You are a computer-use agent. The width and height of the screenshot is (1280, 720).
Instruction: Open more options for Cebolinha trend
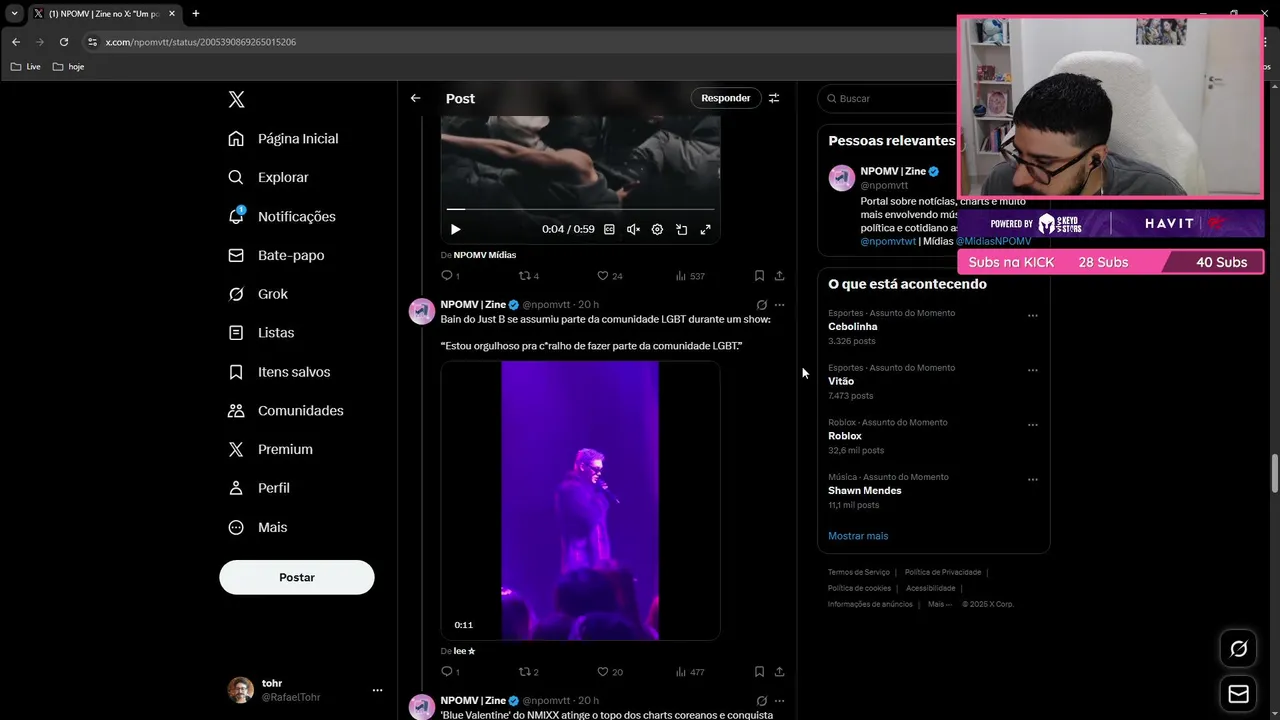coord(1033,316)
